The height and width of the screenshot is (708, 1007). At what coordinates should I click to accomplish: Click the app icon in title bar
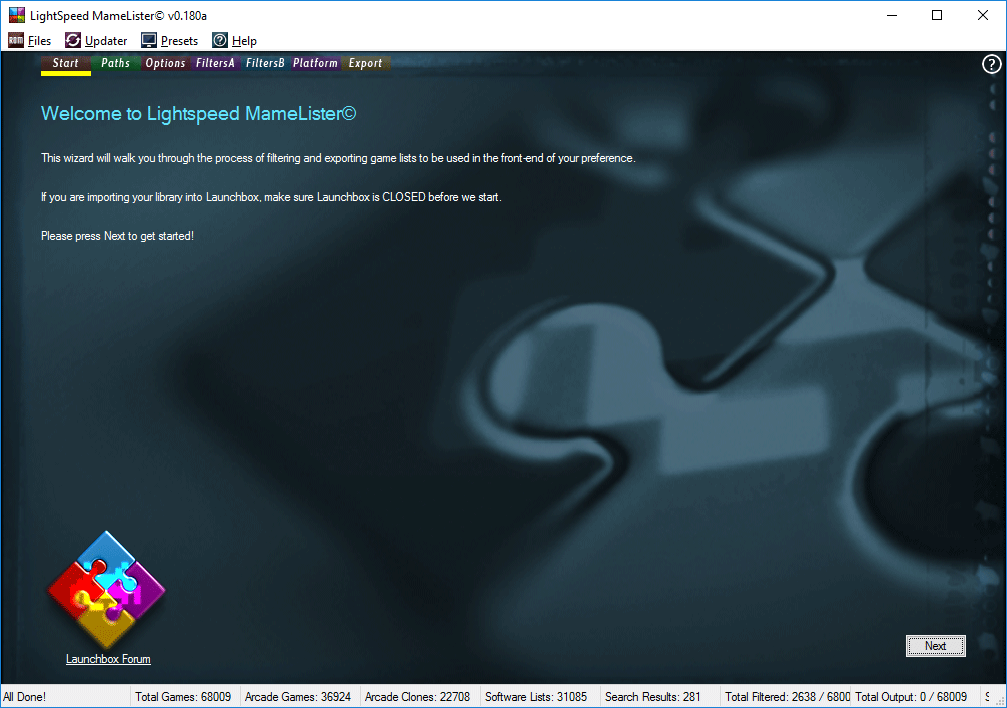coord(16,15)
